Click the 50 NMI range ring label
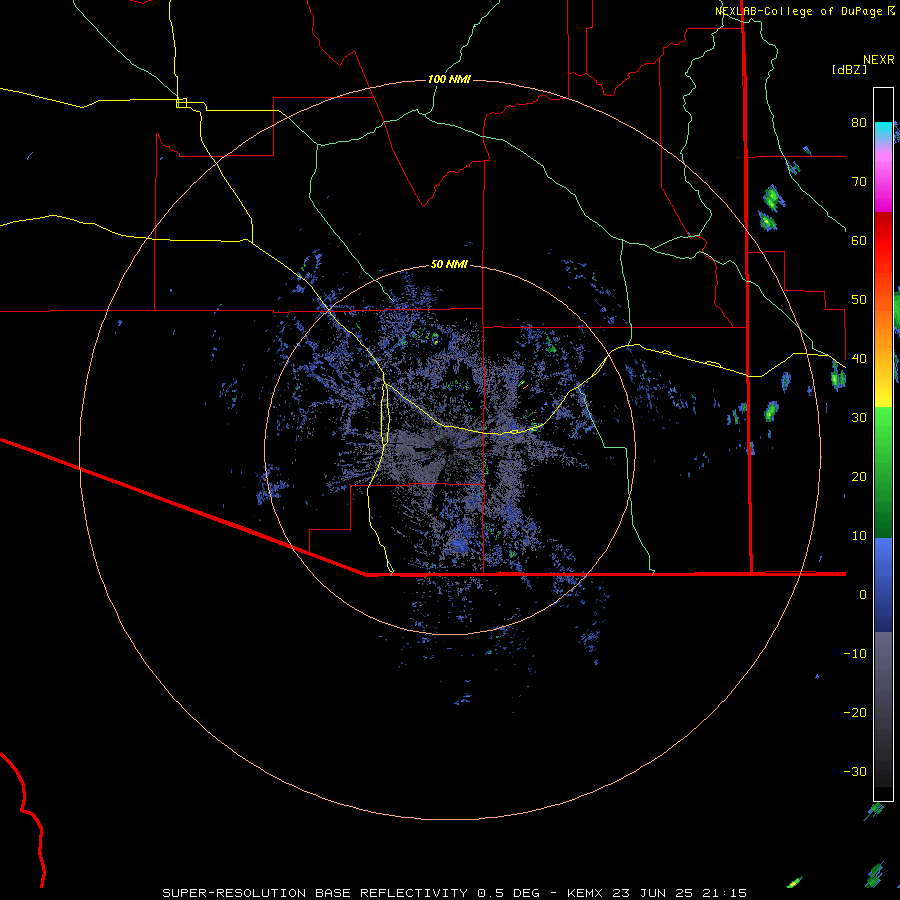The image size is (900, 900). point(449,265)
